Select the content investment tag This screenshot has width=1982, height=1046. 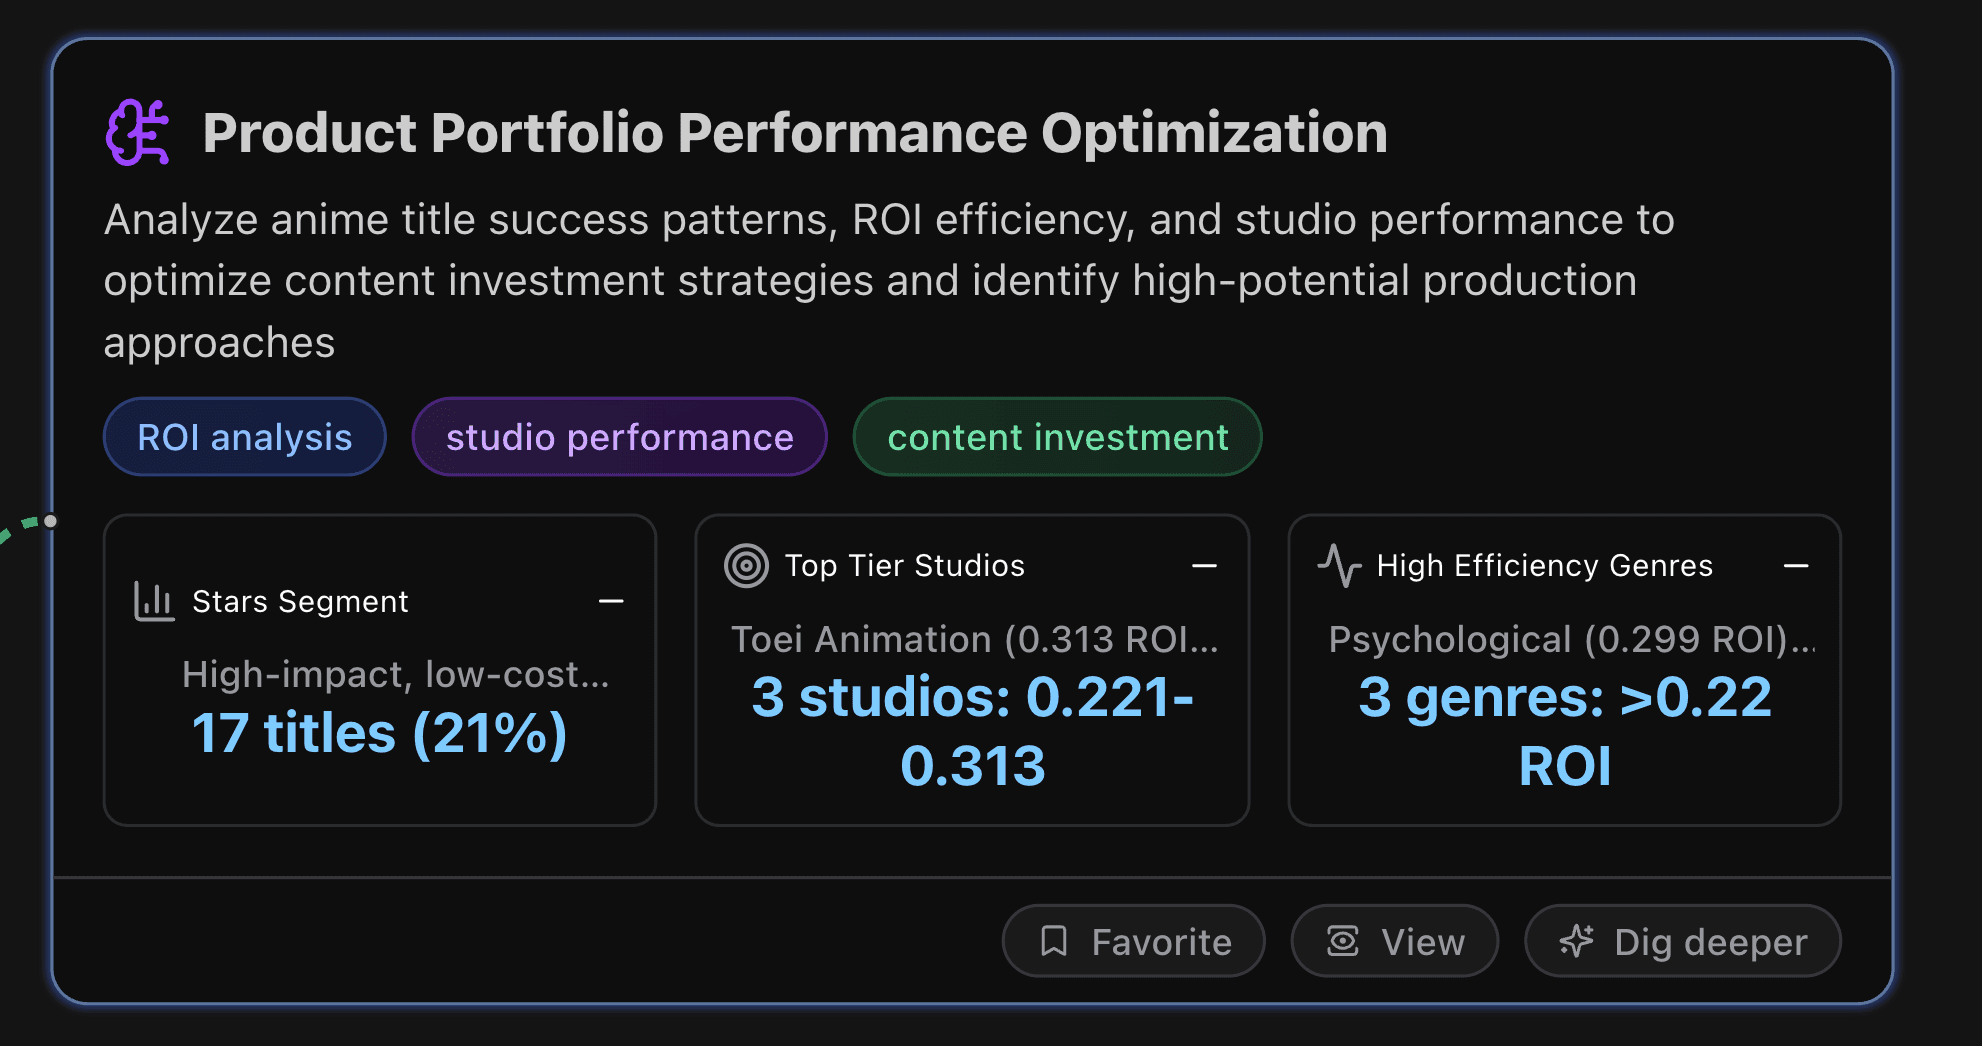coord(1057,436)
